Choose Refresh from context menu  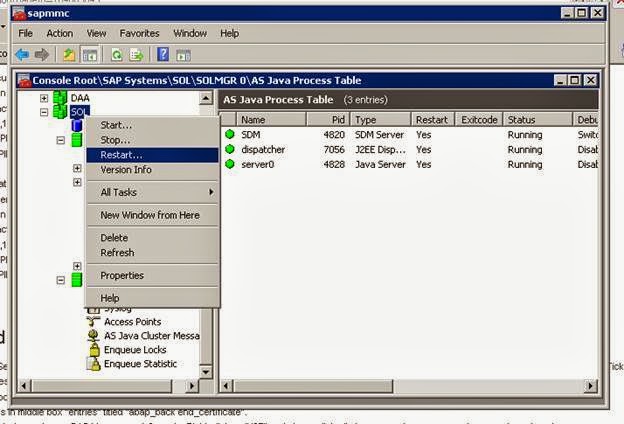[x=152, y=252]
